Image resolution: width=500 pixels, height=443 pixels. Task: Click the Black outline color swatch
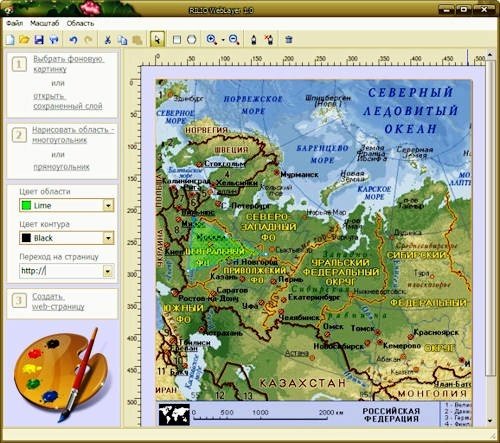(26, 238)
